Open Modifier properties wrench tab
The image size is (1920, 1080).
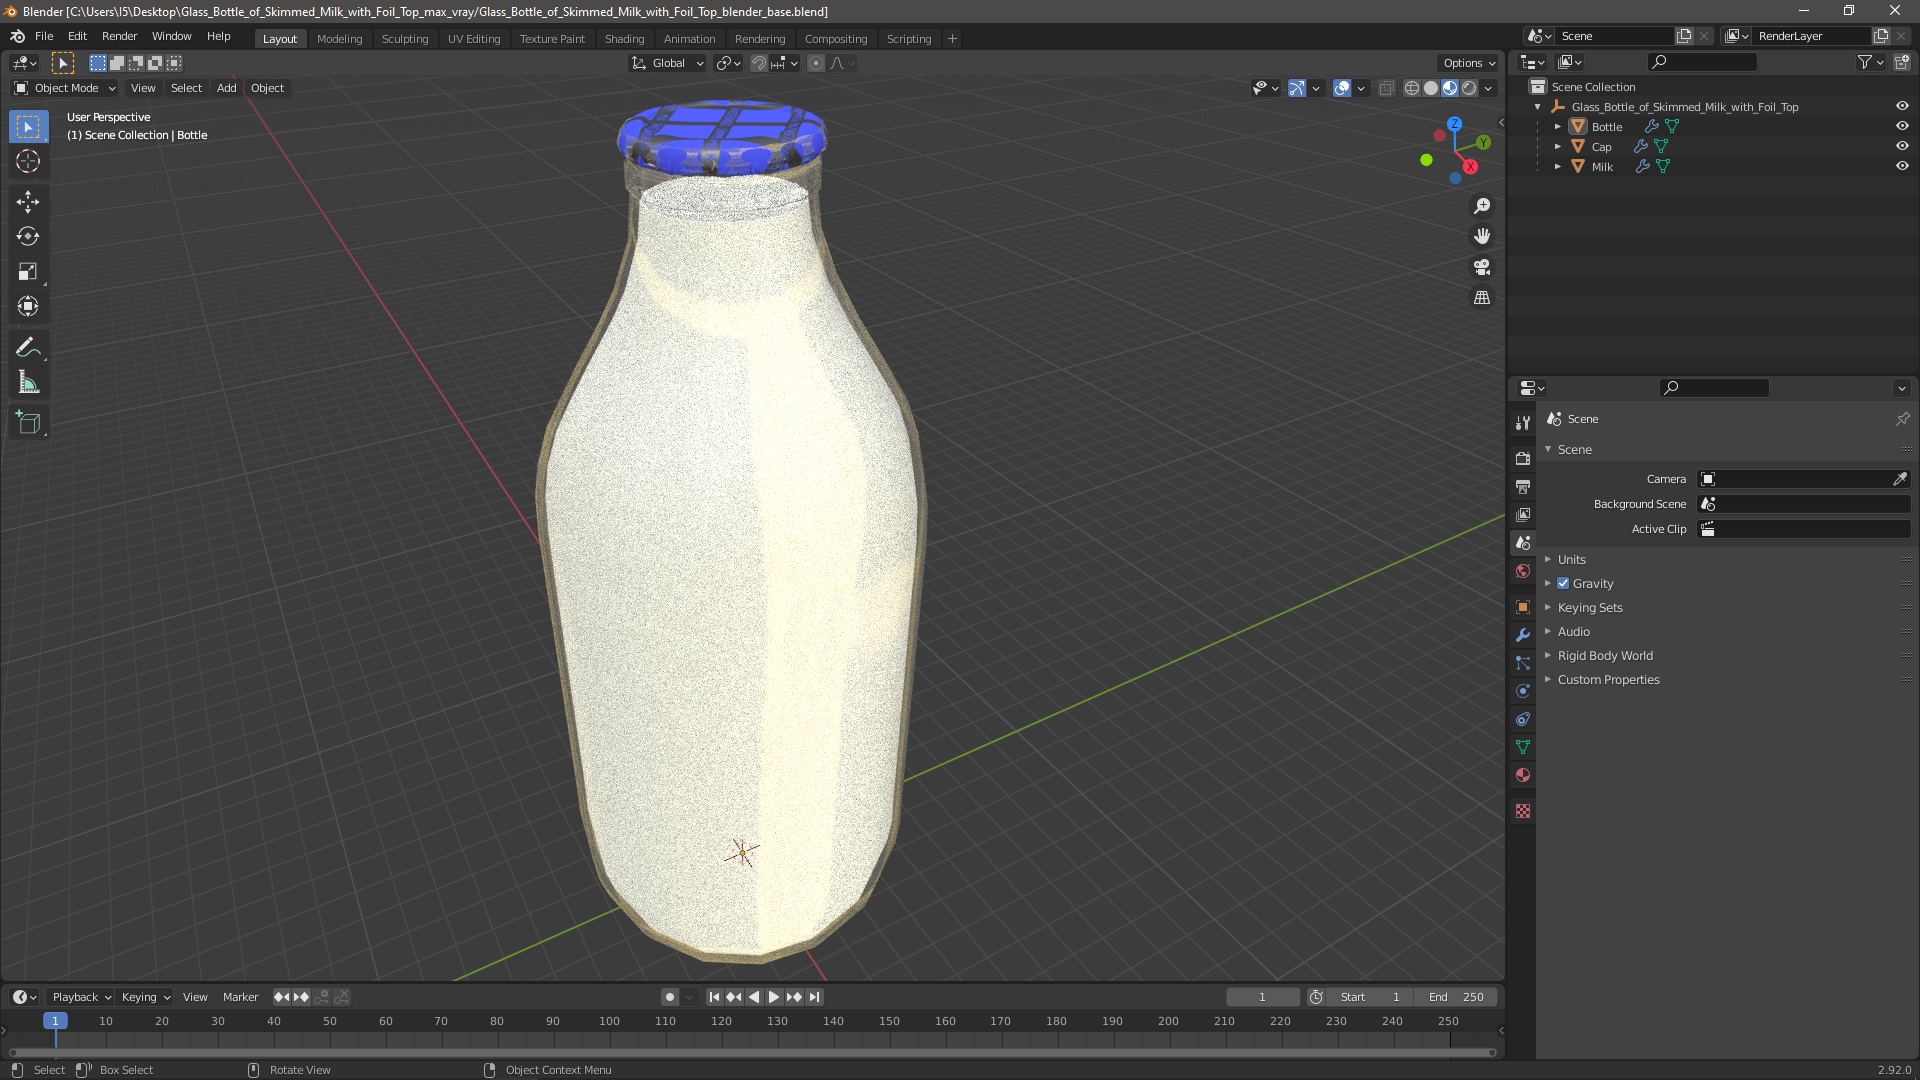click(1523, 635)
